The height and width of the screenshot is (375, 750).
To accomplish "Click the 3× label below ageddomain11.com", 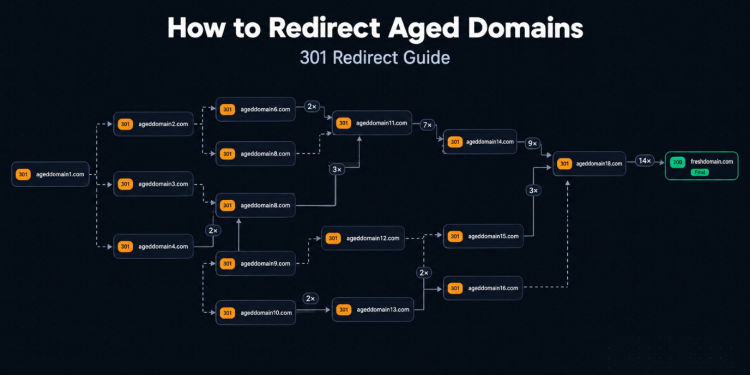I will coord(336,169).
